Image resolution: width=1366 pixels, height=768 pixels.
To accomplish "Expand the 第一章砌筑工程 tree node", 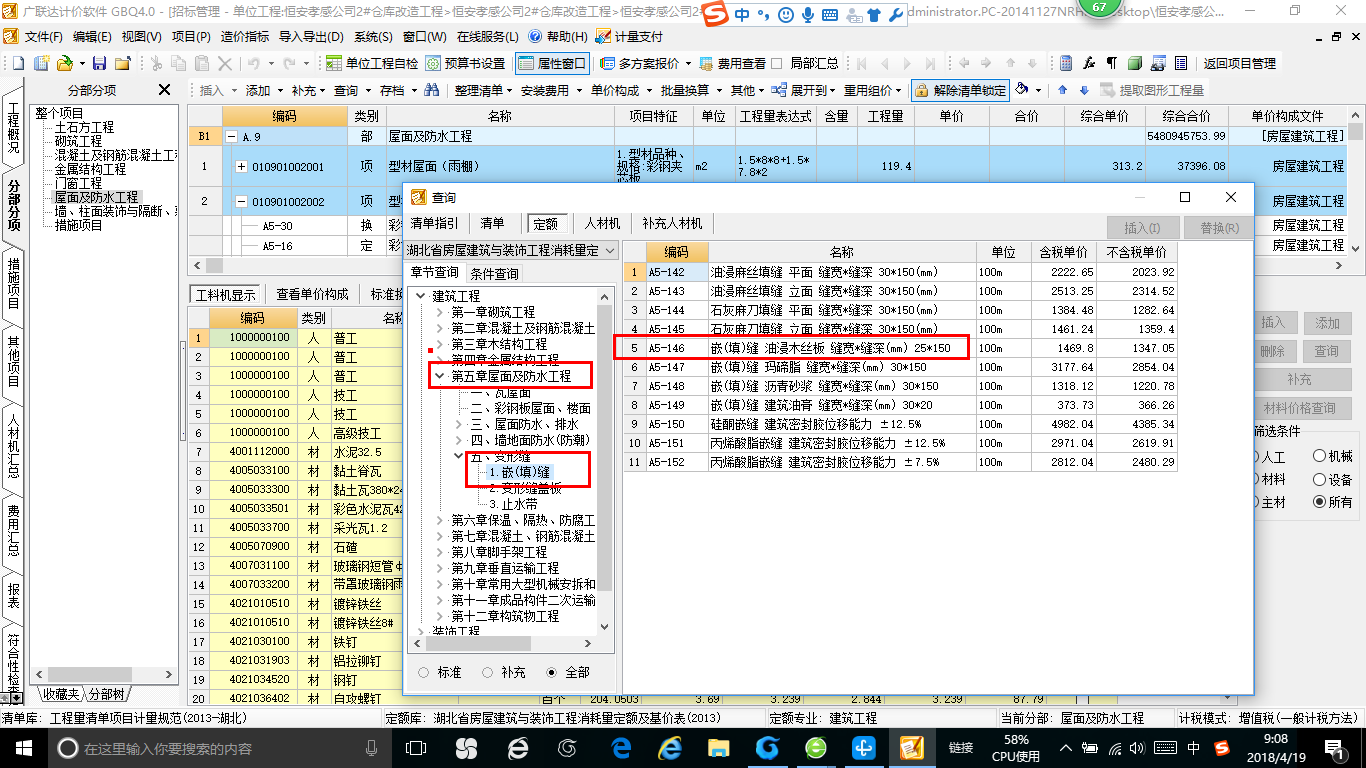I will 438,312.
